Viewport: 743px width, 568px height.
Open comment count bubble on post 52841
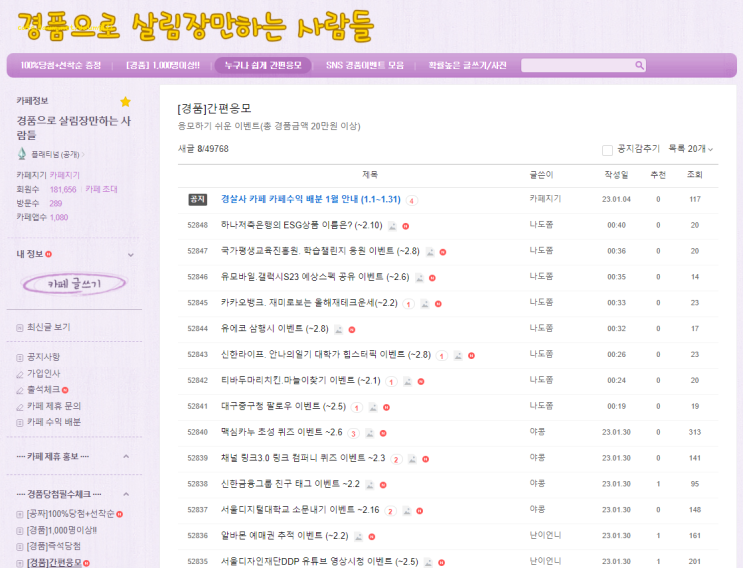pos(357,407)
